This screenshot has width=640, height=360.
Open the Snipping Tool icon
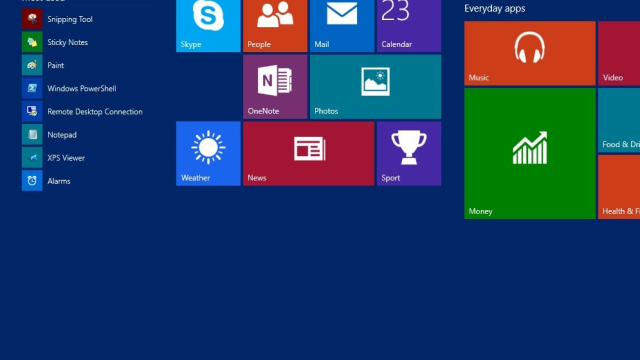pyautogui.click(x=32, y=19)
